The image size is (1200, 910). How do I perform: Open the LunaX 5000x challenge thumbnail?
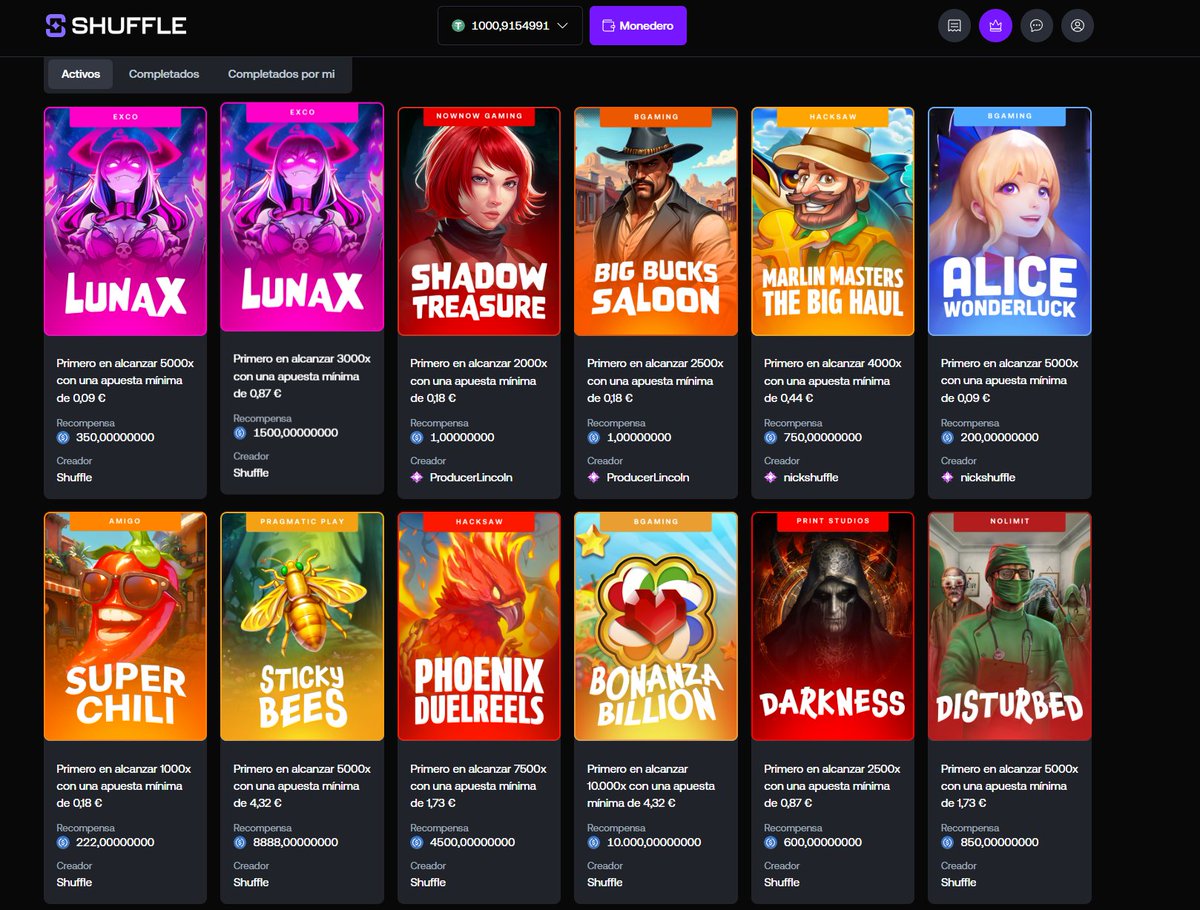click(x=125, y=221)
